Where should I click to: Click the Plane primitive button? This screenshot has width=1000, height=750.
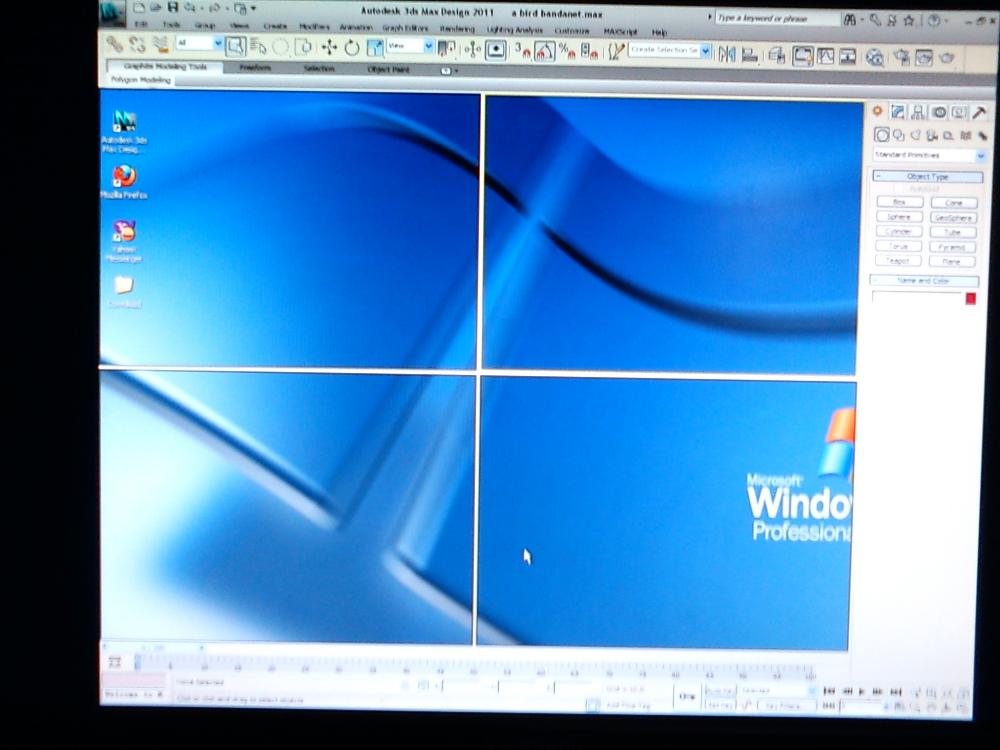click(x=952, y=261)
